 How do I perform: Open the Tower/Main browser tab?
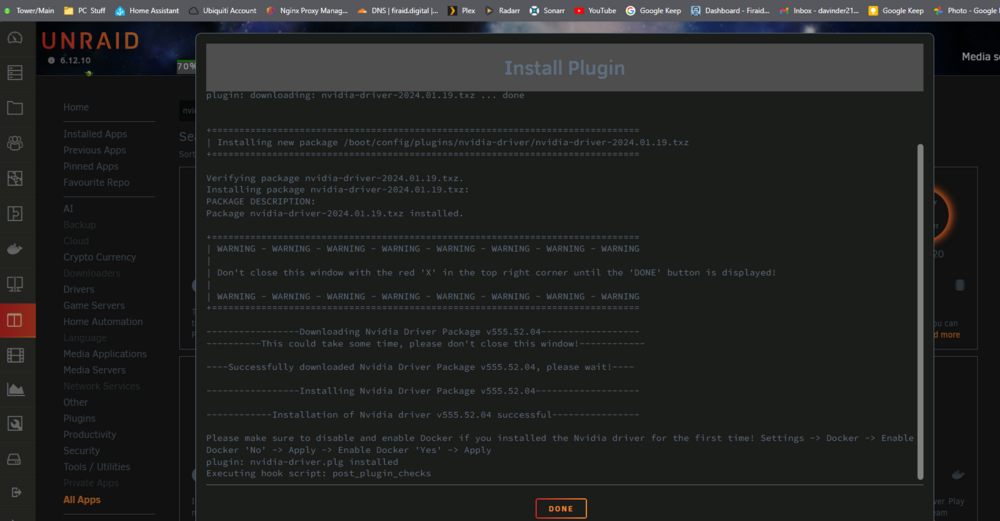point(29,10)
